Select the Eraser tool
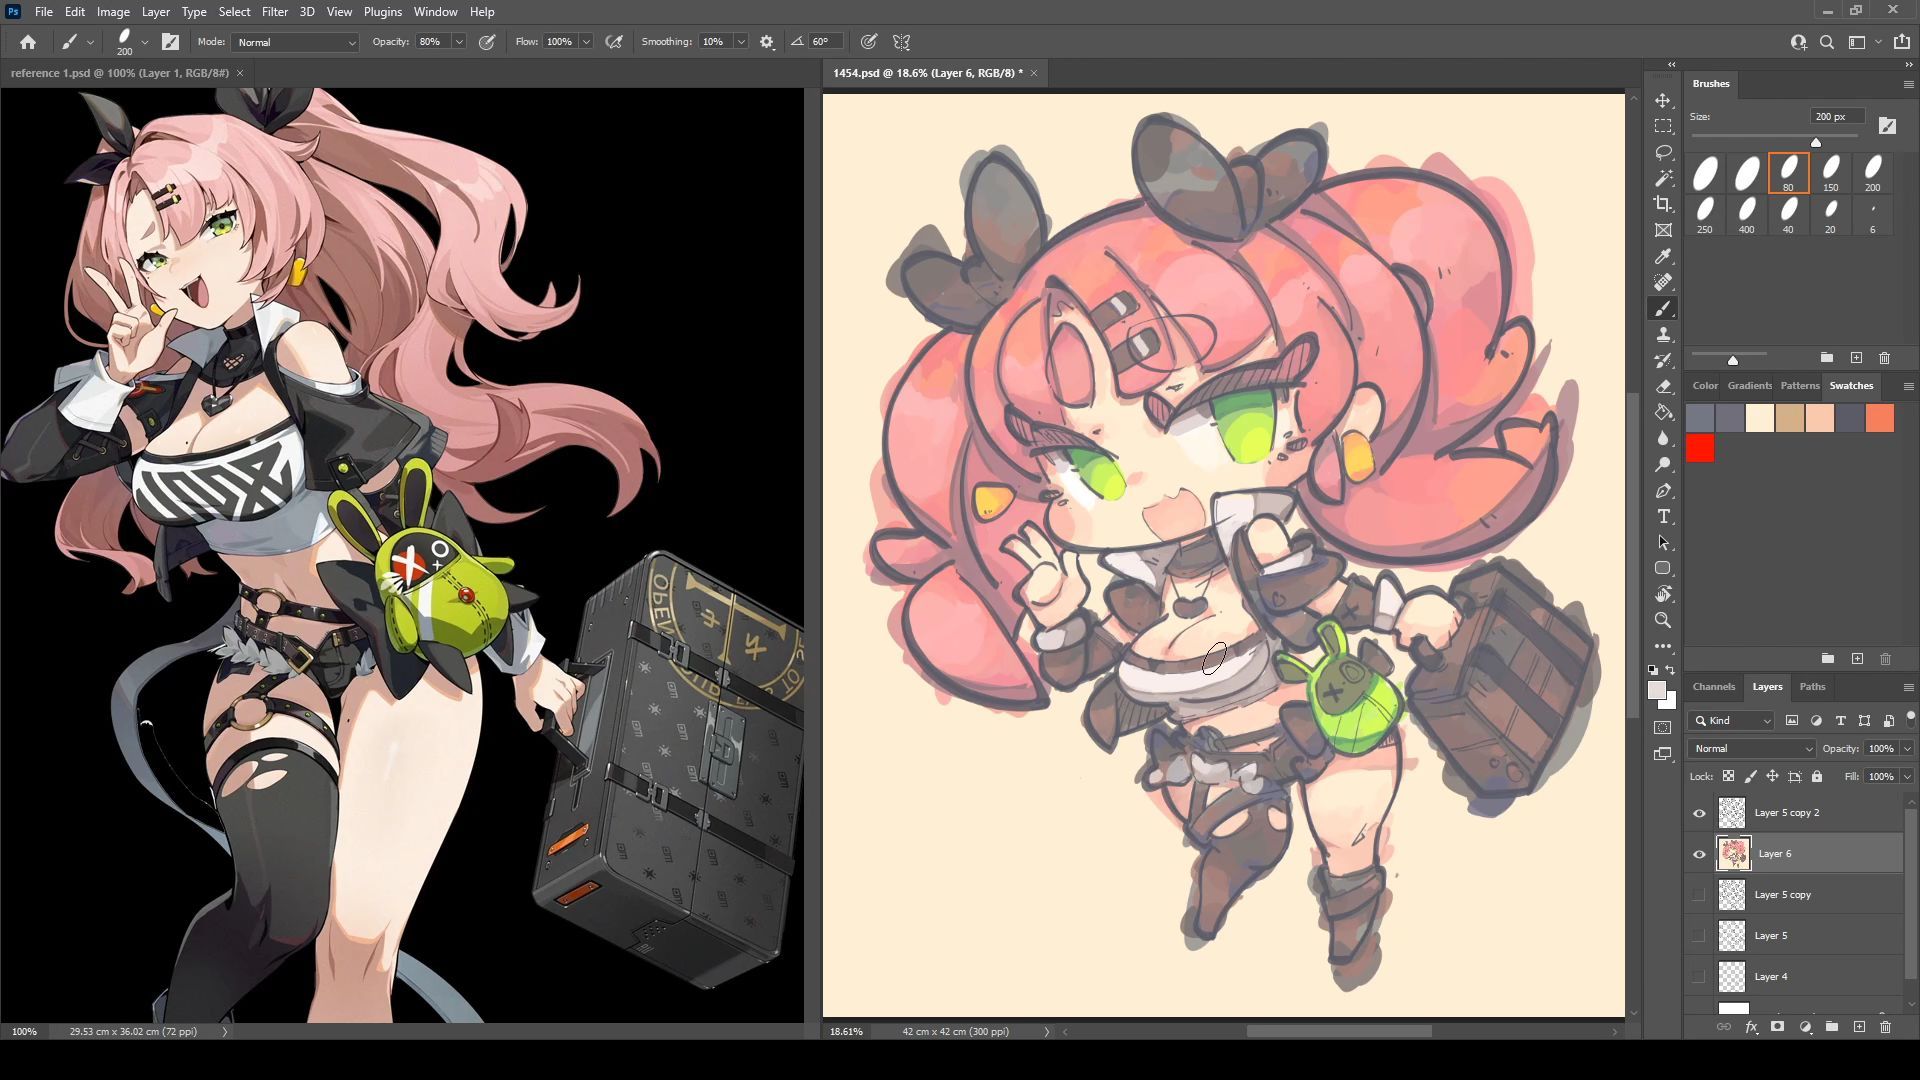This screenshot has width=1920, height=1080. point(1663,386)
